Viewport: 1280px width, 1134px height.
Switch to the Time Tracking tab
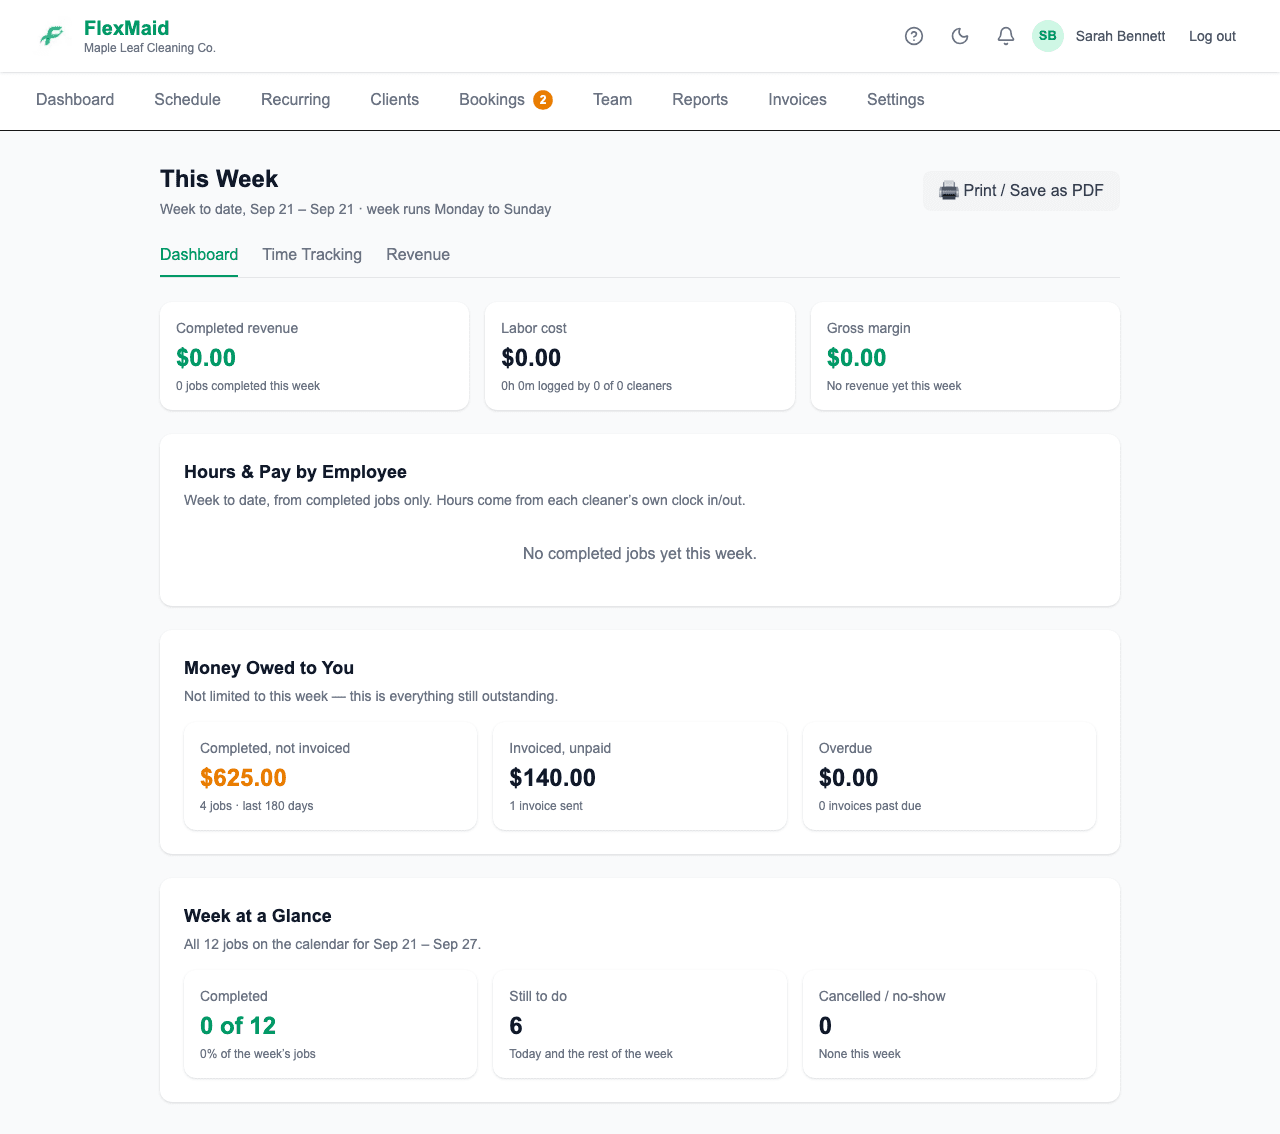[312, 255]
